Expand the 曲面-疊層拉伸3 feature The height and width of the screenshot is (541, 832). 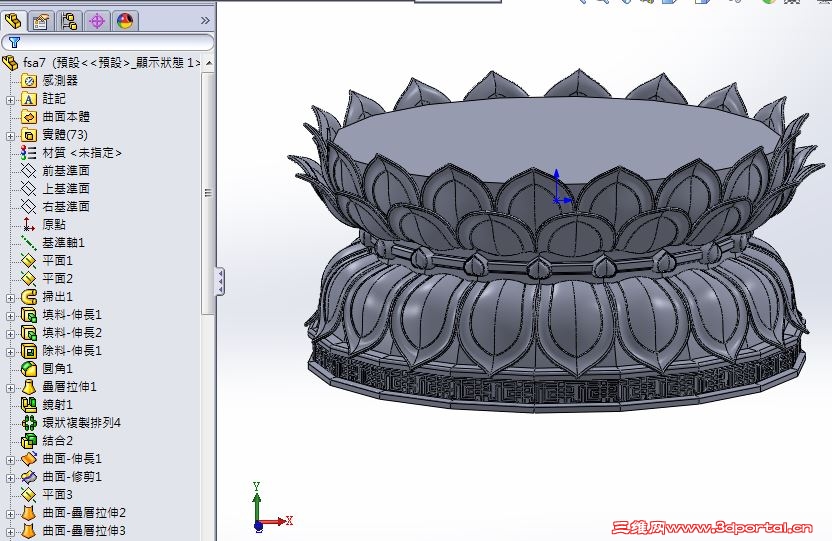[x=10, y=532]
